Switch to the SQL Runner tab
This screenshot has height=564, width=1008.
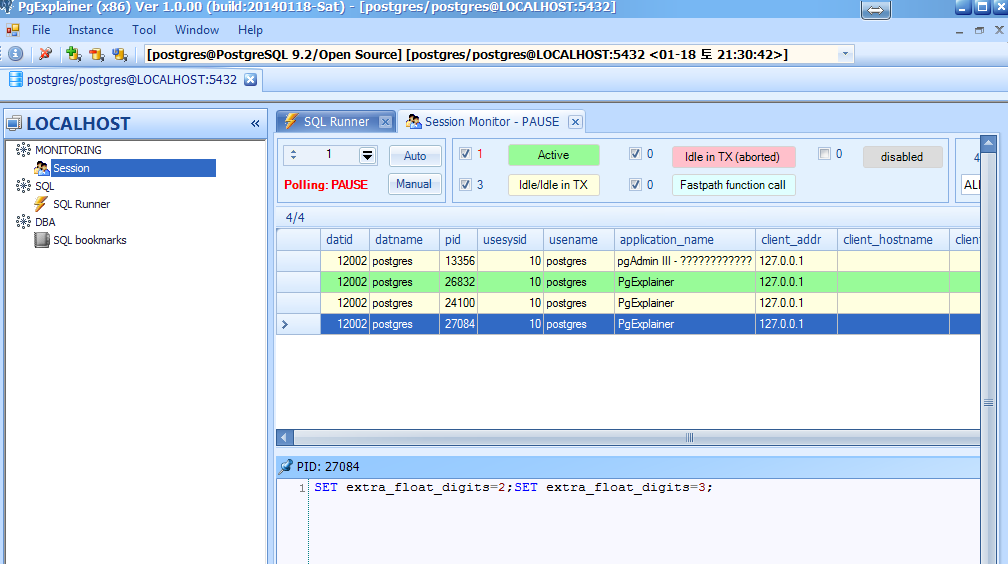tap(336, 122)
